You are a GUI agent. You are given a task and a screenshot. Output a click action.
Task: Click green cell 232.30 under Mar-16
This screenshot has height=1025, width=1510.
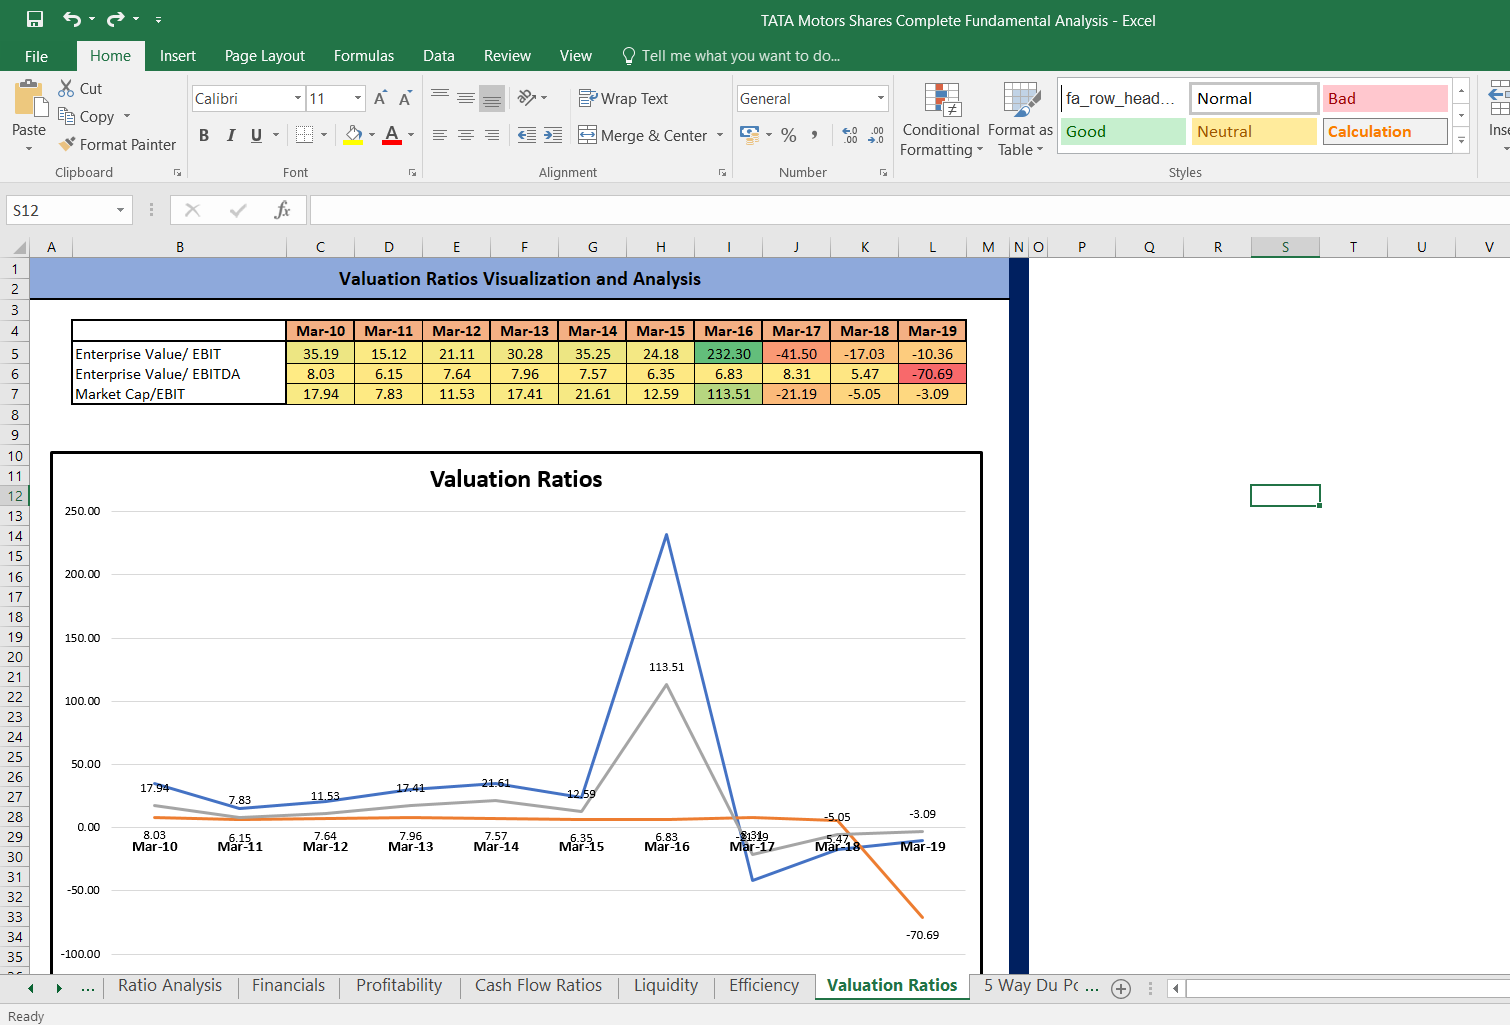729,354
